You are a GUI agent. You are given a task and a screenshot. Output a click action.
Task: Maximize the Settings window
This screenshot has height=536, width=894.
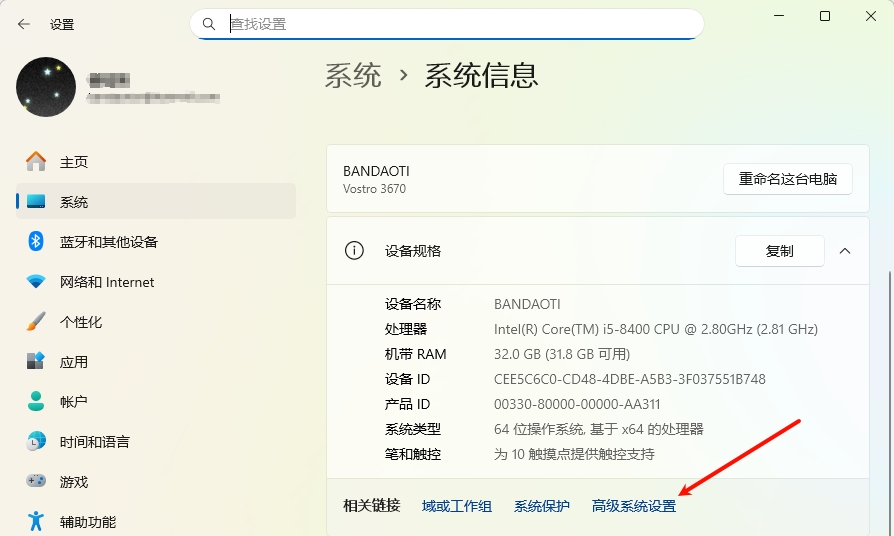click(x=824, y=16)
